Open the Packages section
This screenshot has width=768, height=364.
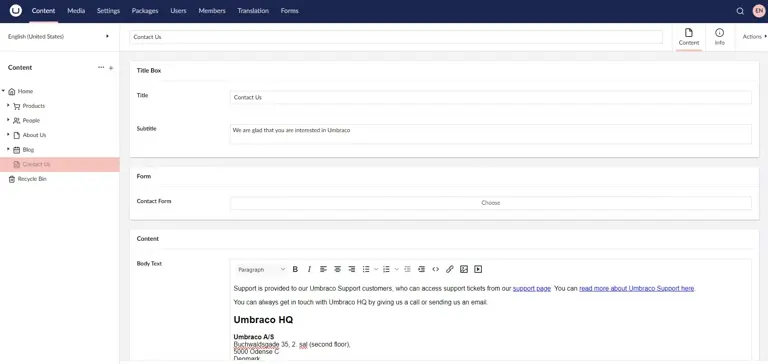click(x=145, y=11)
